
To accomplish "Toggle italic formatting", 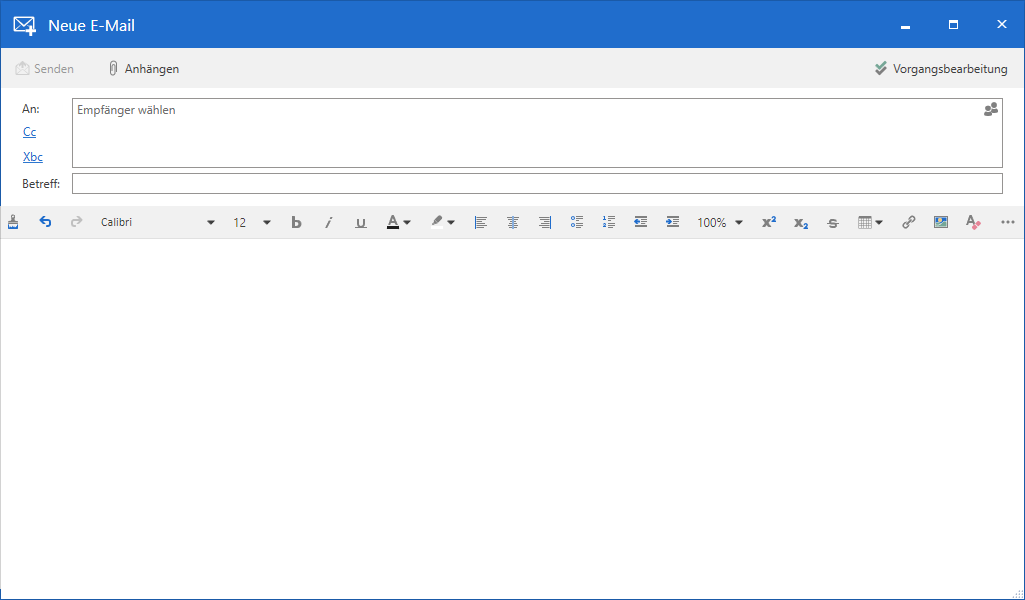I will [x=328, y=223].
